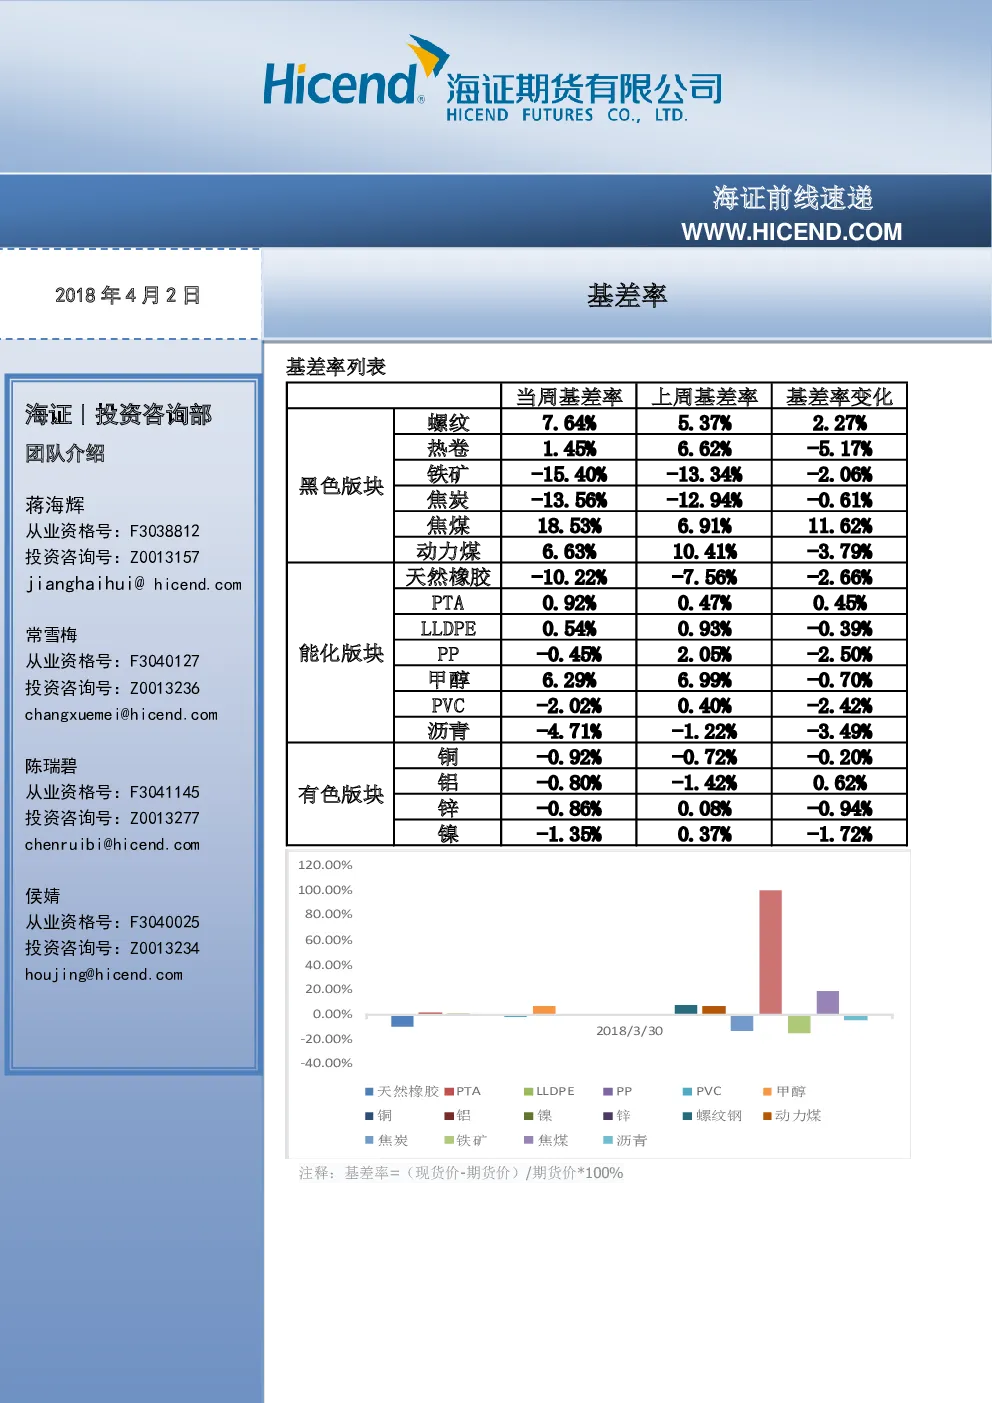Click the 动力煤 row label in table
The height and width of the screenshot is (1403, 992).
(x=448, y=551)
